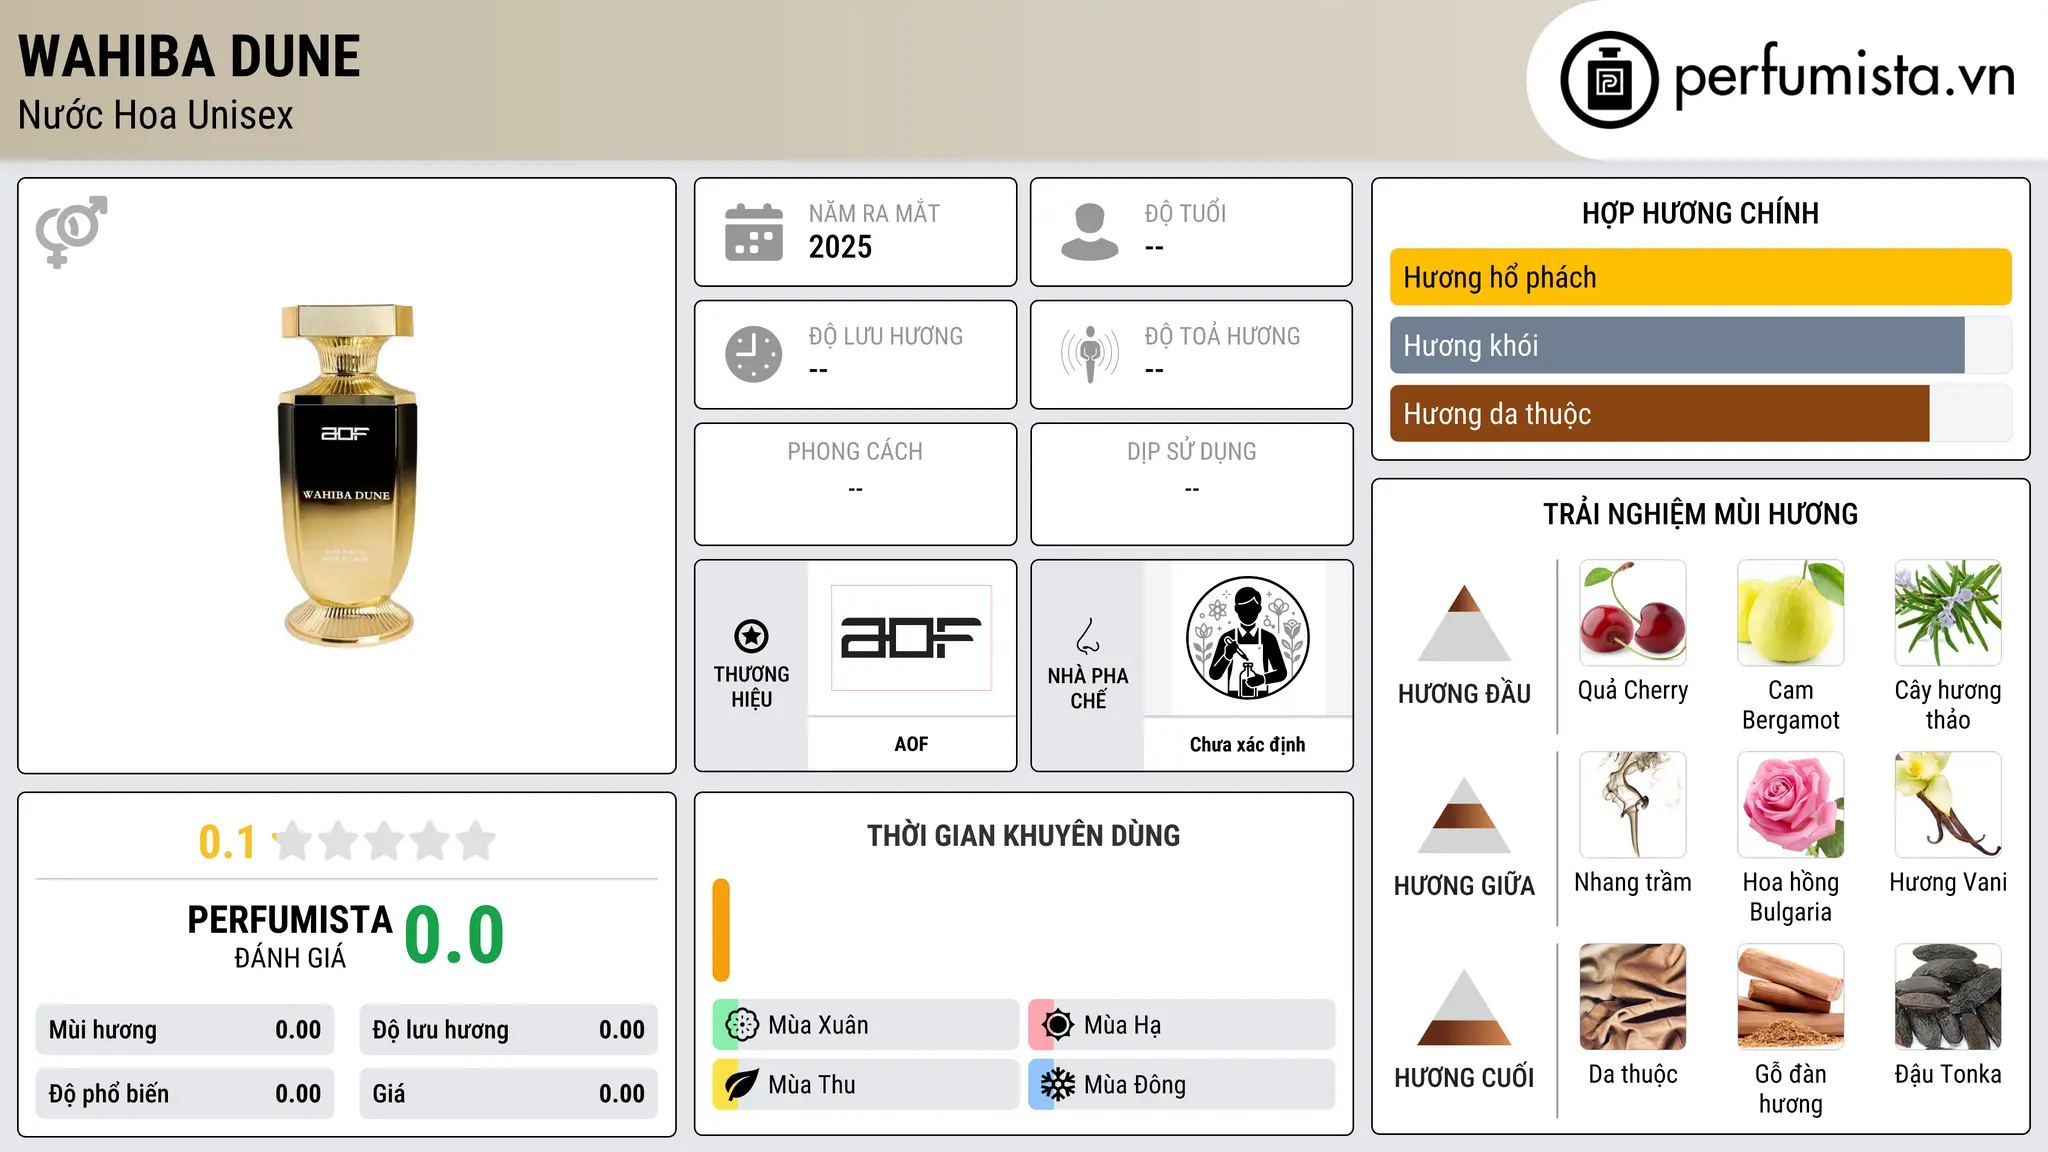
Task: Click the Giá score row
Action: (508, 1094)
